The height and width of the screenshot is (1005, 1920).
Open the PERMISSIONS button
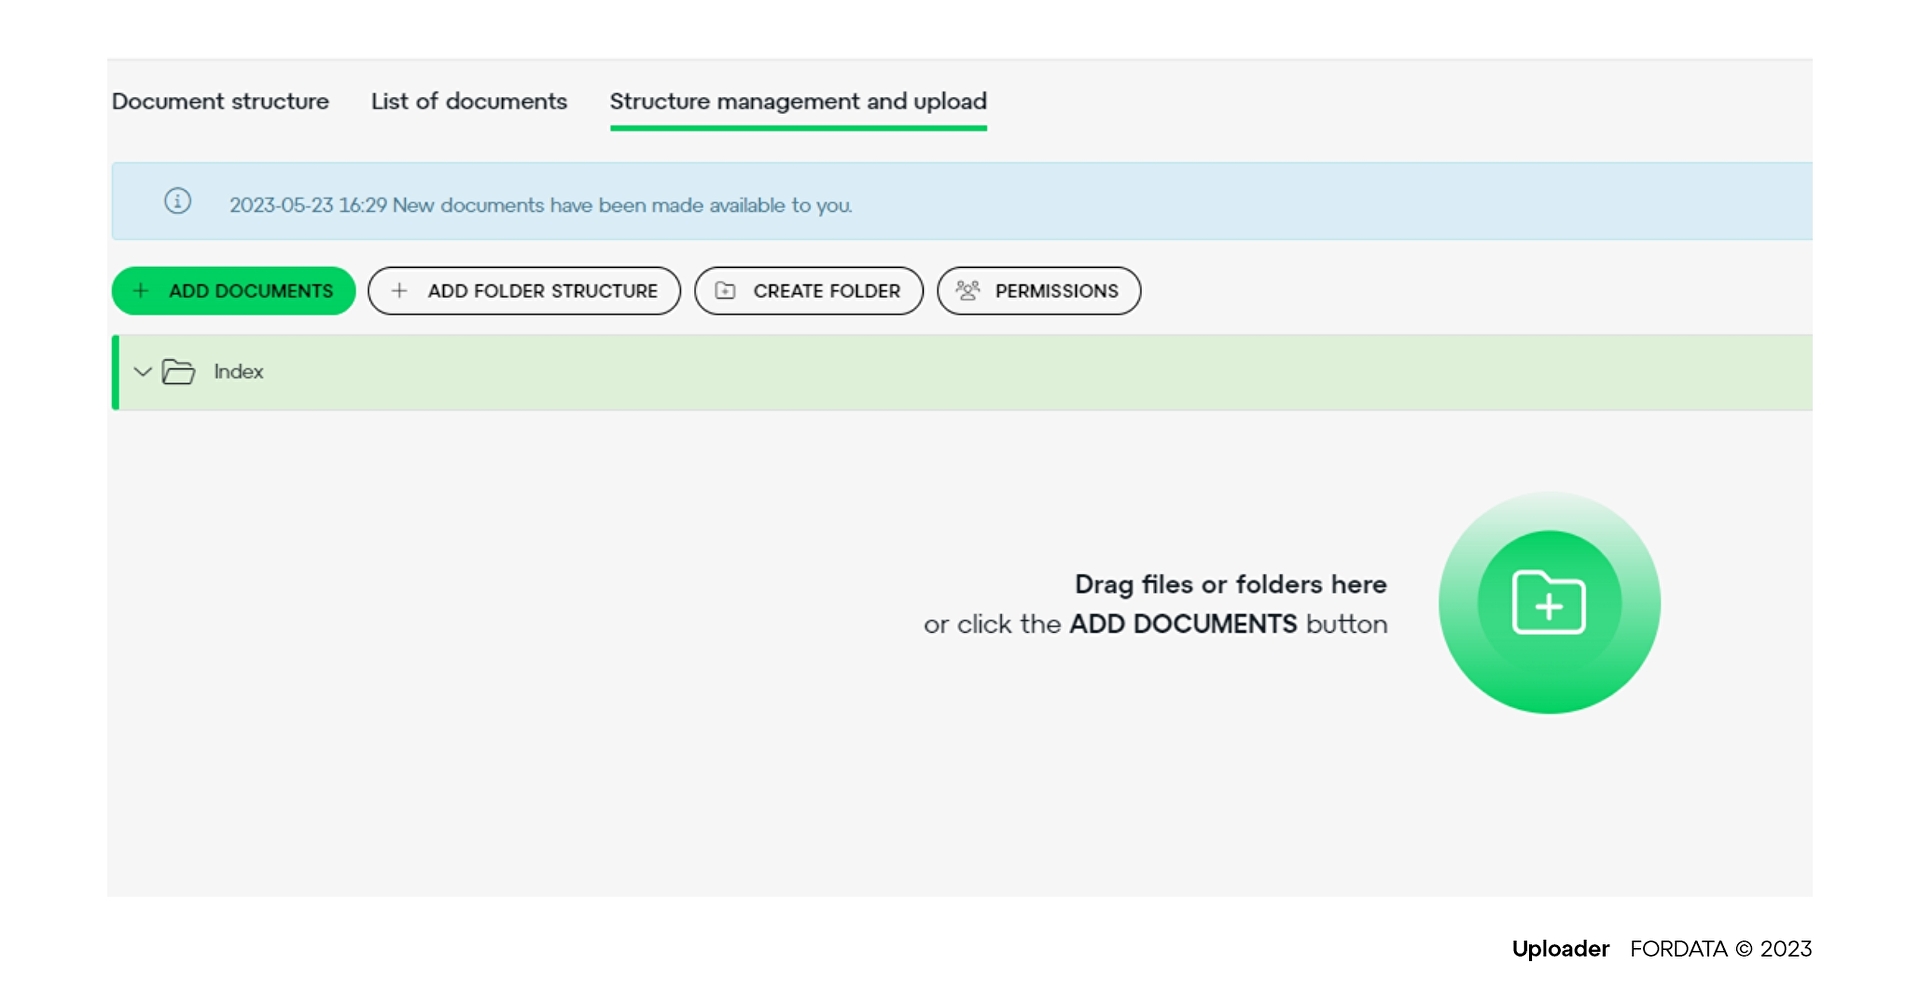coord(1039,291)
